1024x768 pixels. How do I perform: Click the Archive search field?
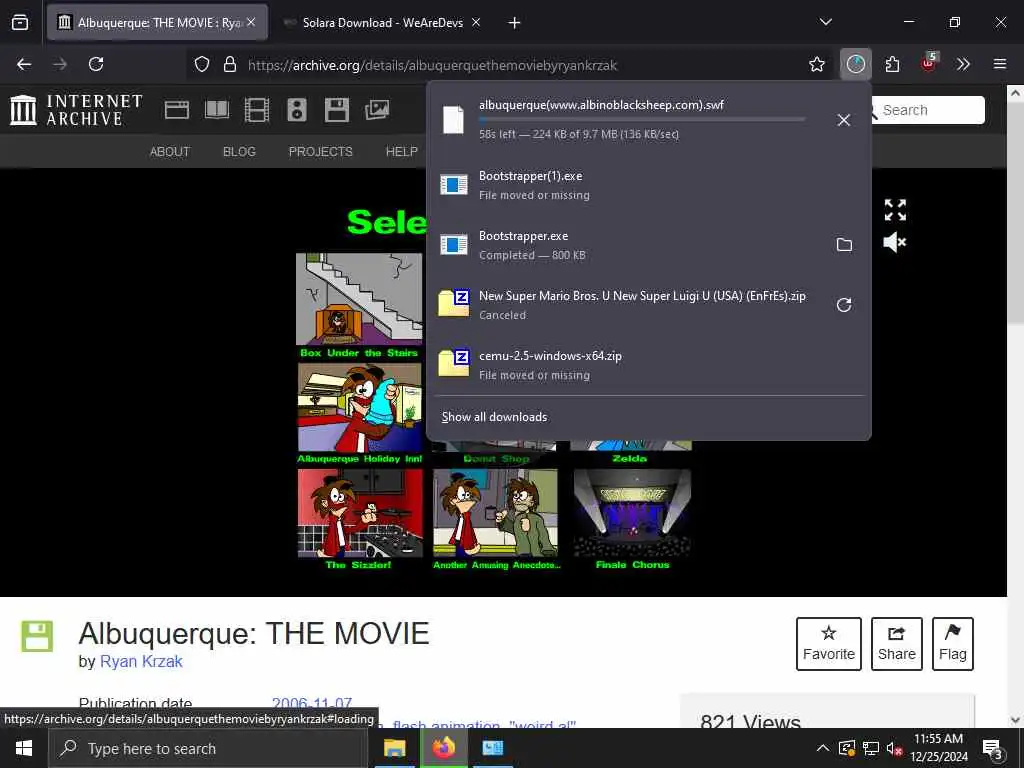tap(927, 110)
